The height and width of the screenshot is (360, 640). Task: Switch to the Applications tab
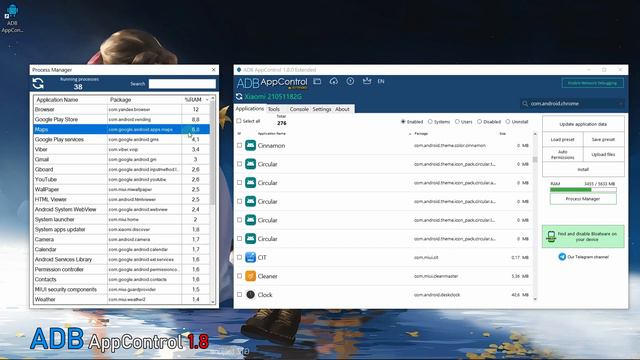coord(249,109)
